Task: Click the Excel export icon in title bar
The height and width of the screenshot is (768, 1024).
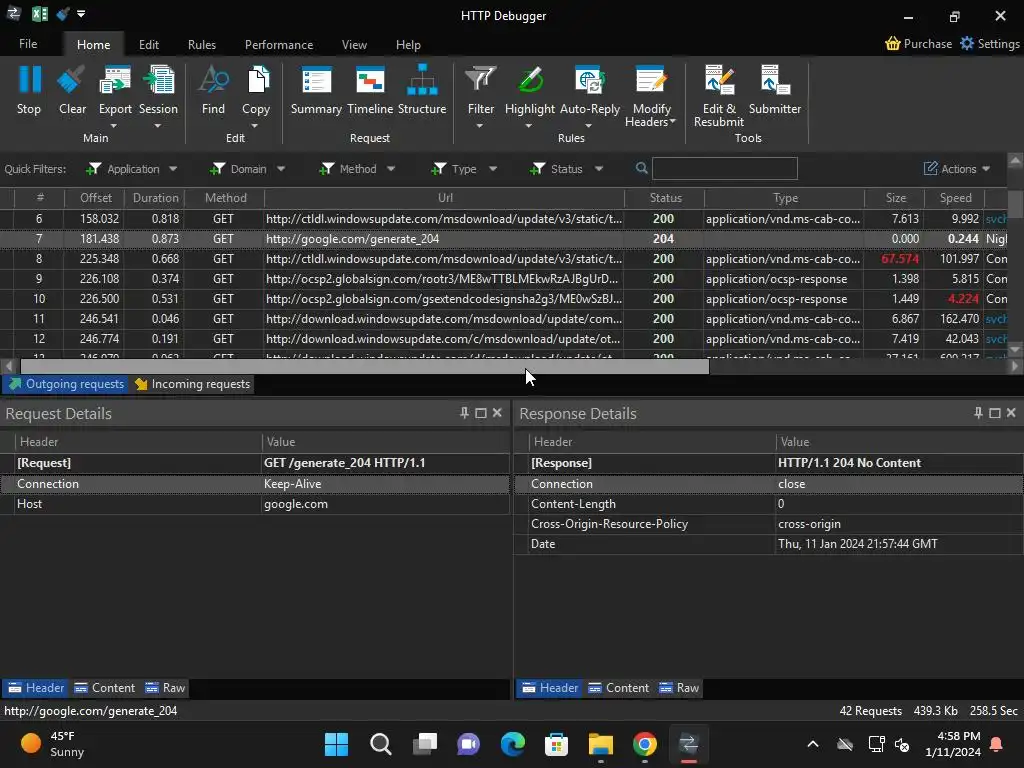Action: (40, 14)
